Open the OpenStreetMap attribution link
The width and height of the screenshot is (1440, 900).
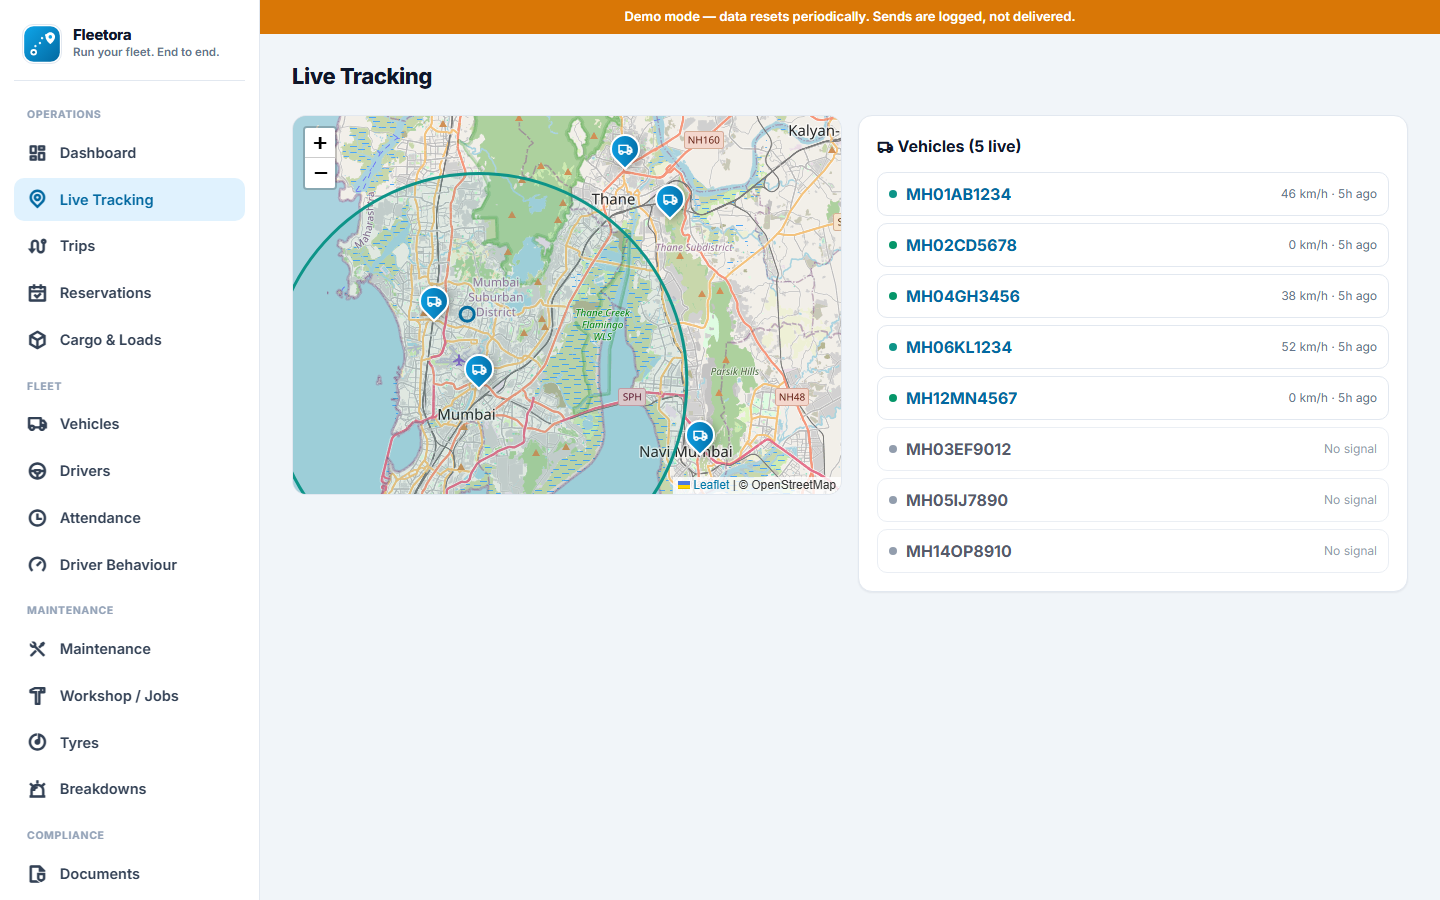tap(794, 485)
